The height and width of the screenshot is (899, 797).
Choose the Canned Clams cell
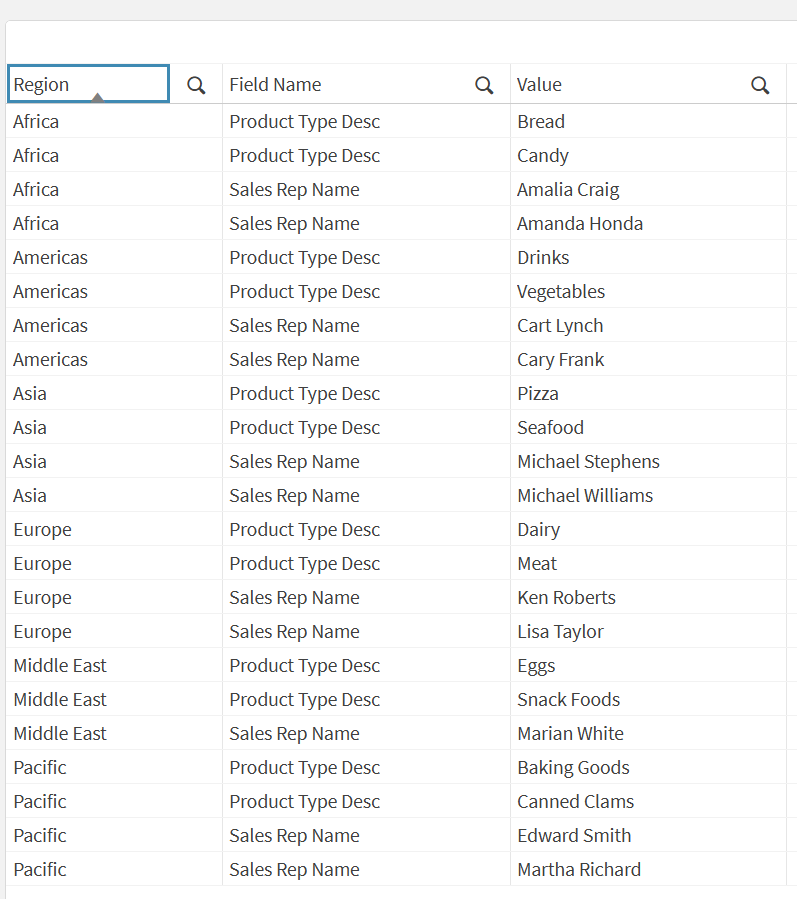(575, 802)
